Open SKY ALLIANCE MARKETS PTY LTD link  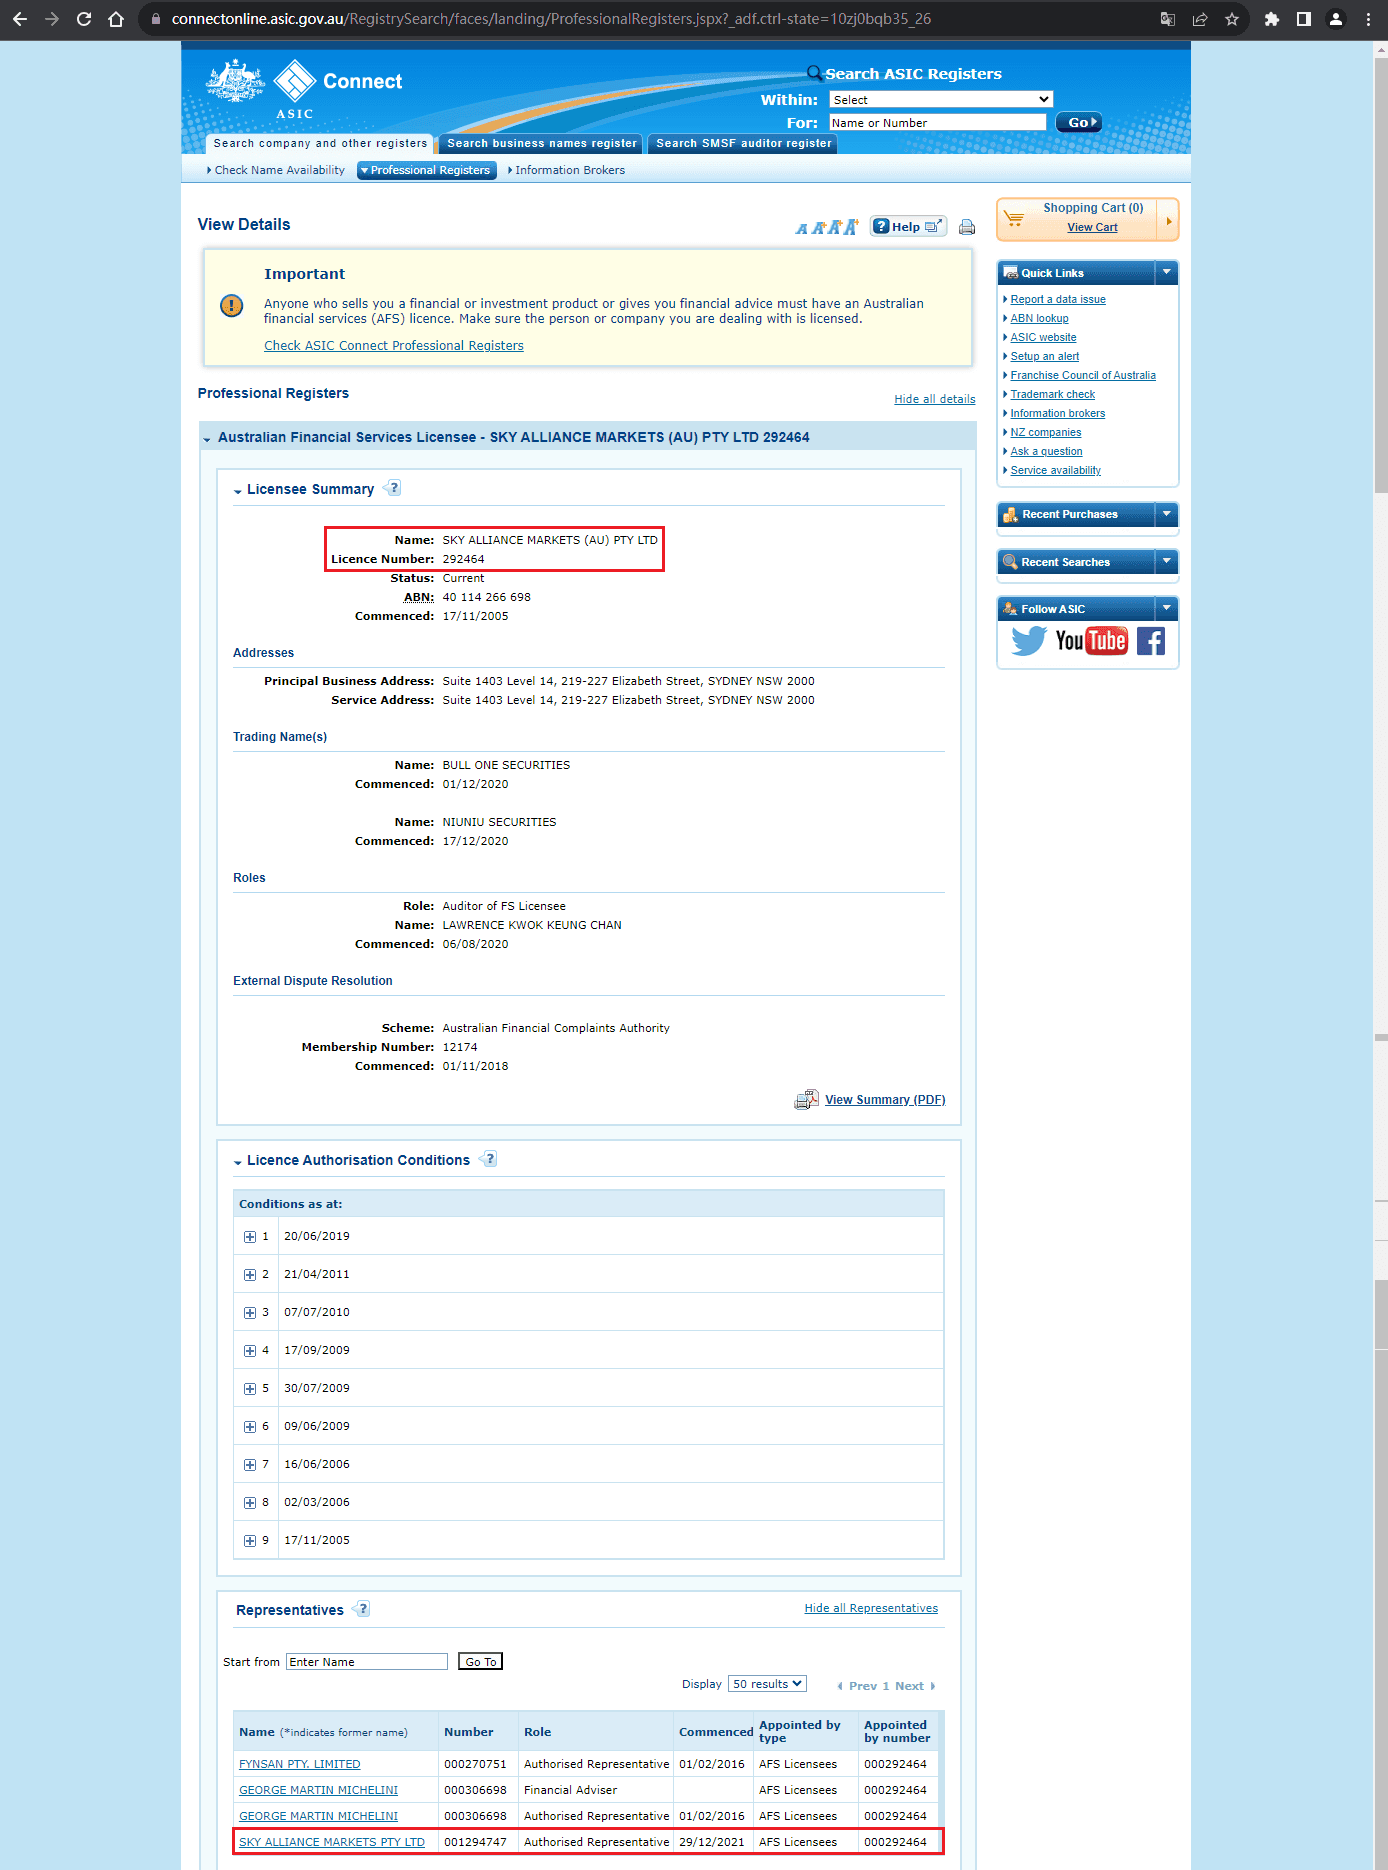tap(332, 1842)
